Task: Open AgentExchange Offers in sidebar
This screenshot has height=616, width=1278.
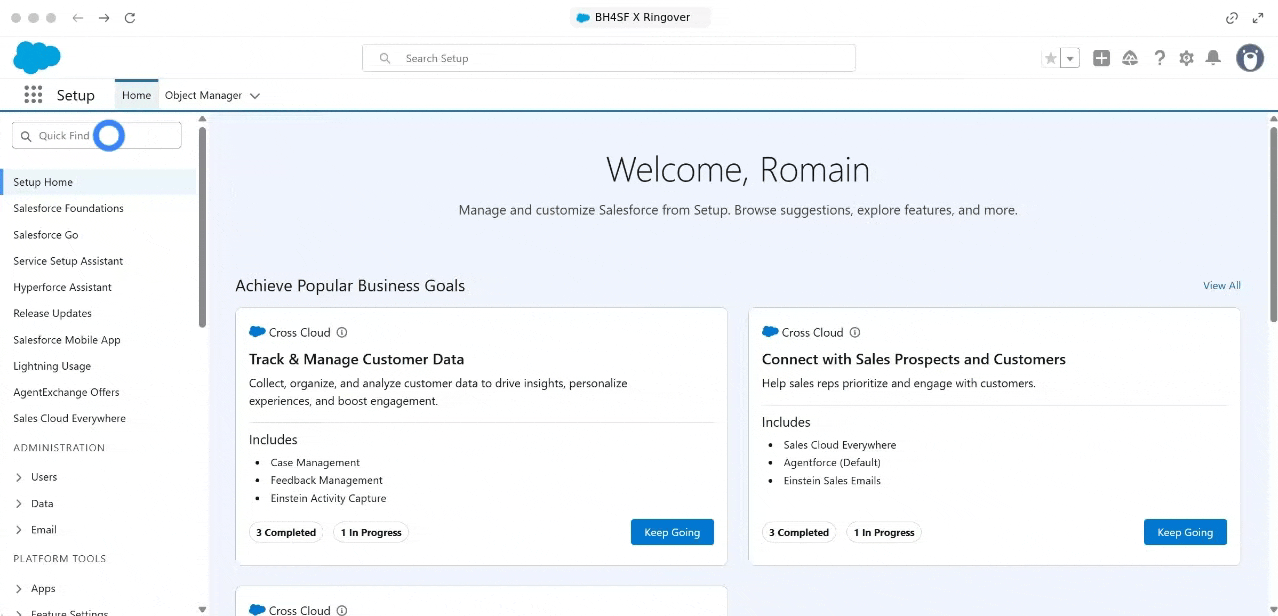Action: pos(66,392)
